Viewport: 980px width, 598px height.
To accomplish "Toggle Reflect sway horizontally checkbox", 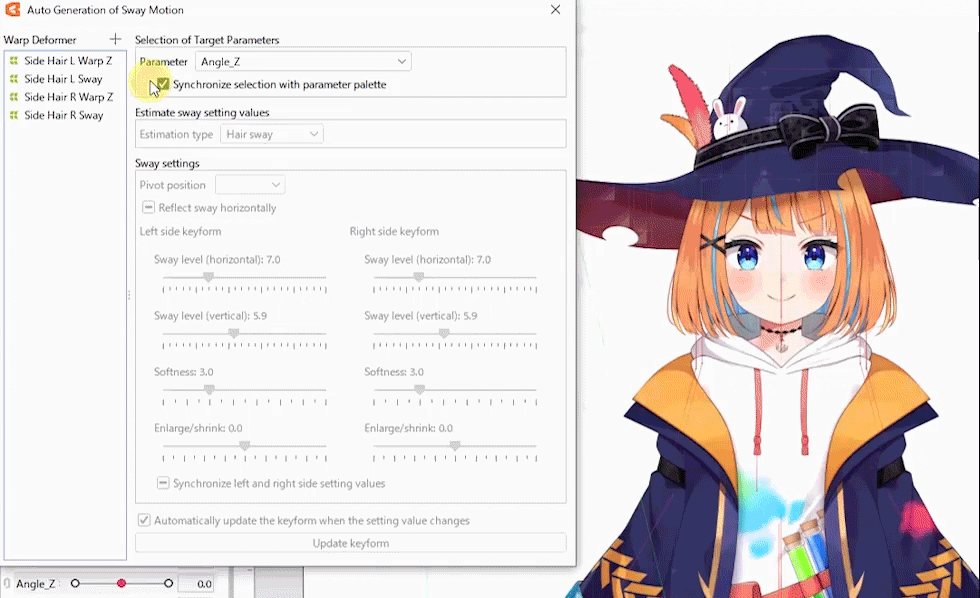I will [148, 208].
